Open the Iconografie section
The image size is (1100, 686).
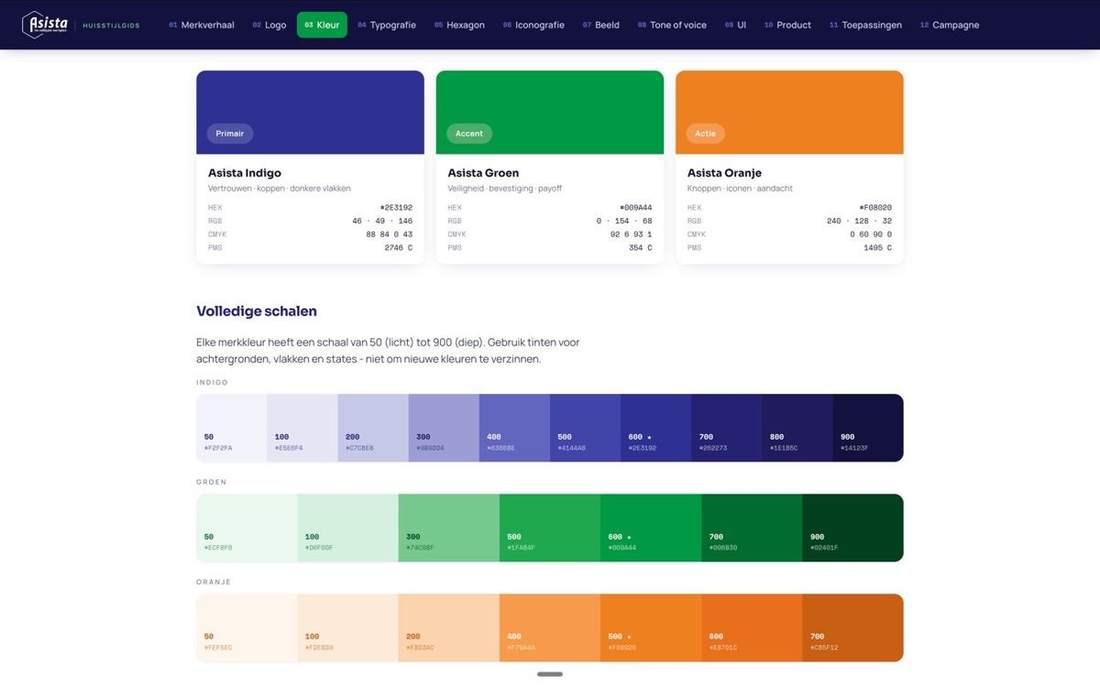click(x=534, y=25)
